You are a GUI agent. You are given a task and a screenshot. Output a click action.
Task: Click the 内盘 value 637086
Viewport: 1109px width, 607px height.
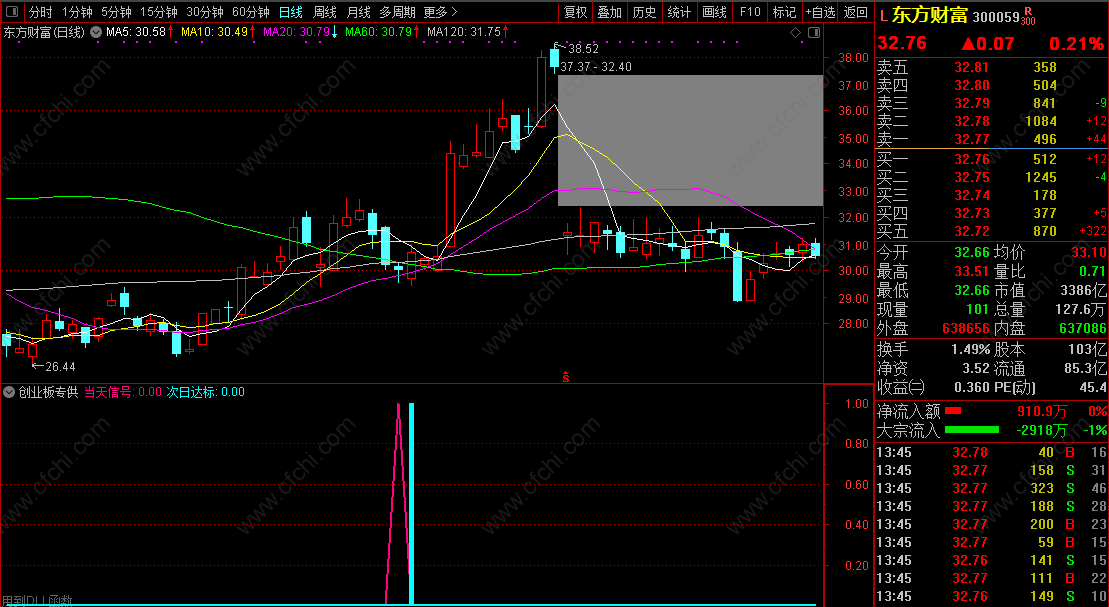point(1083,329)
